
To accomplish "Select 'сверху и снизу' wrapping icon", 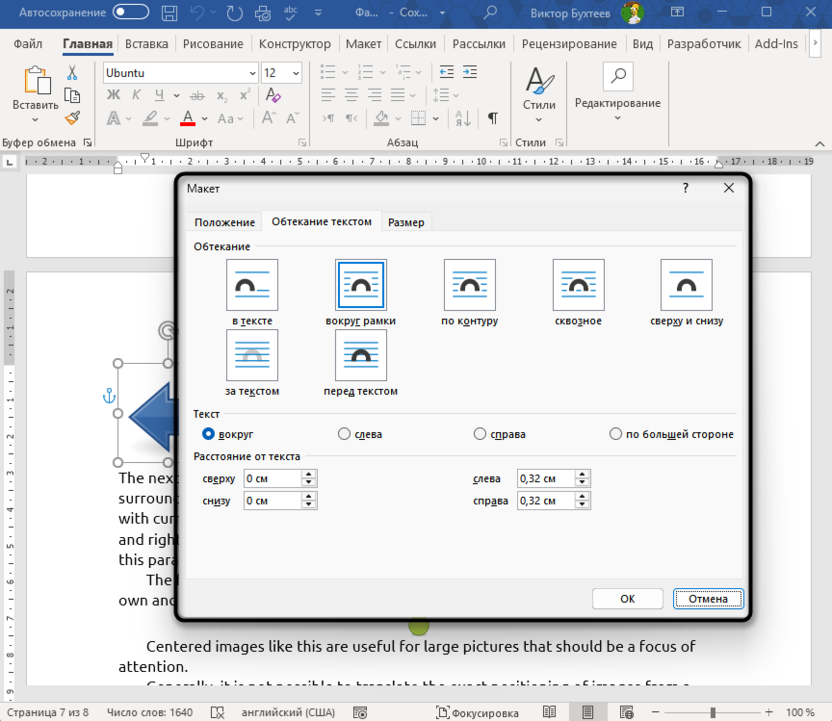I will pyautogui.click(x=686, y=285).
